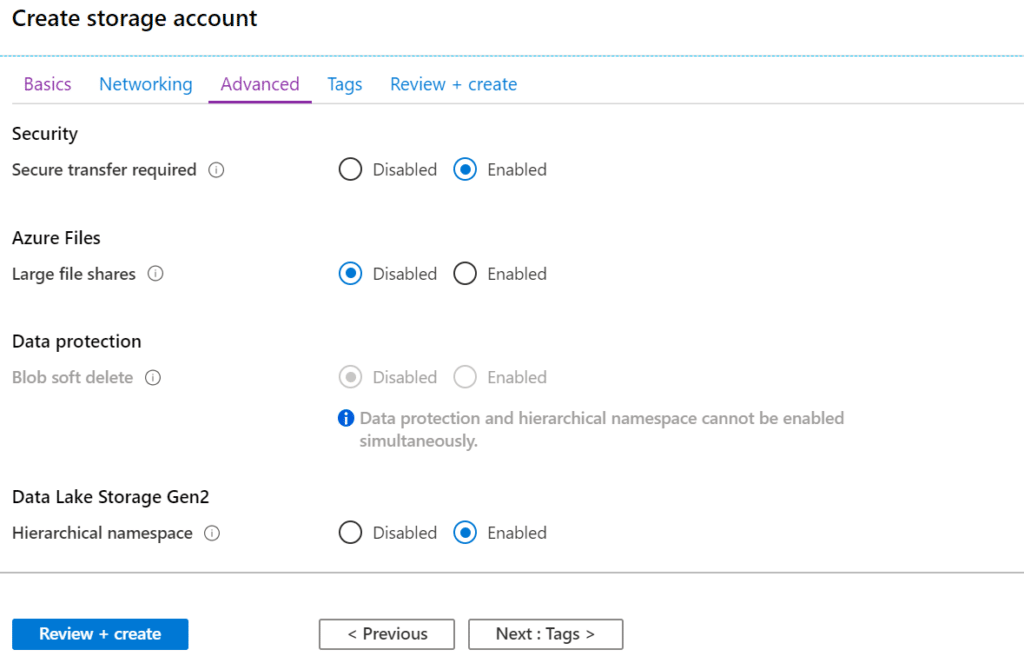
Task: Click the Secure transfer required label
Action: 104,170
